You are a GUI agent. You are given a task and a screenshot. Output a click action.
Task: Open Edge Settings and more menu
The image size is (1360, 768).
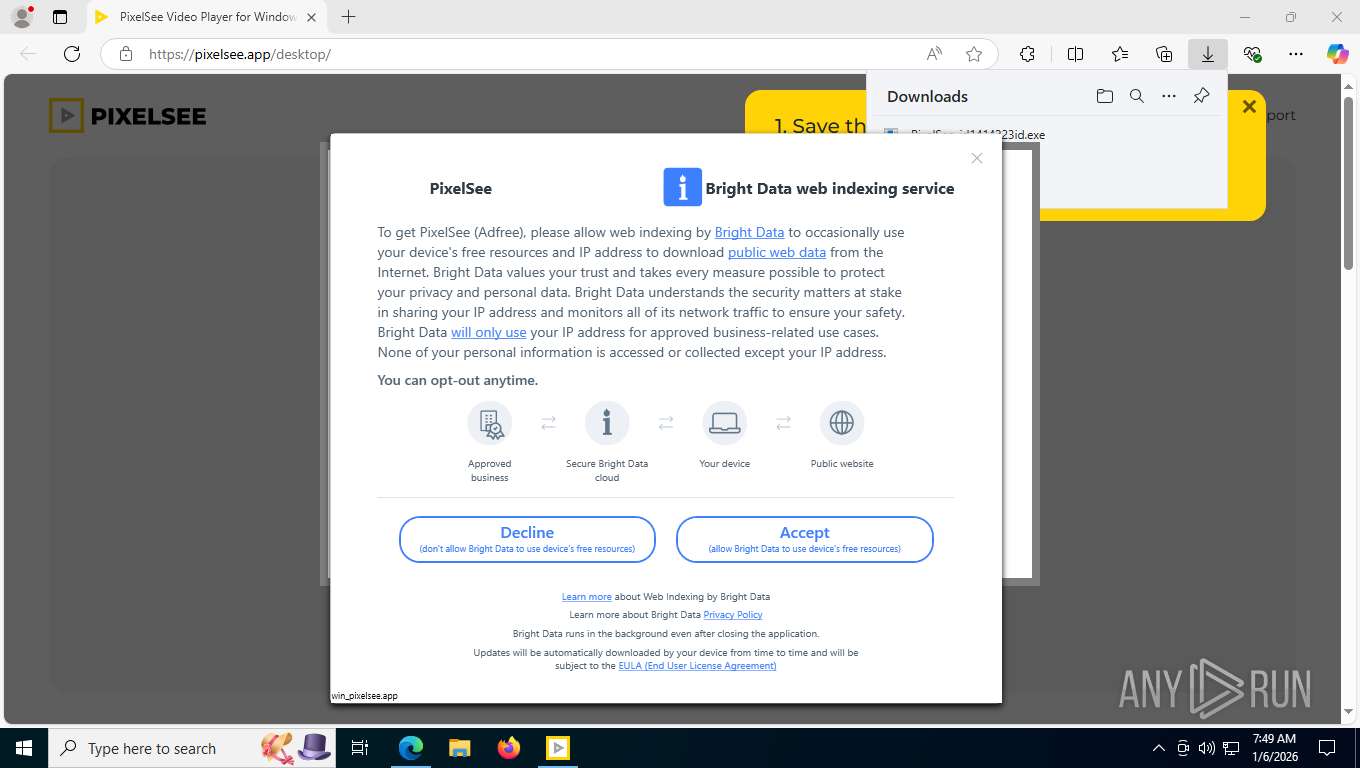click(1296, 54)
